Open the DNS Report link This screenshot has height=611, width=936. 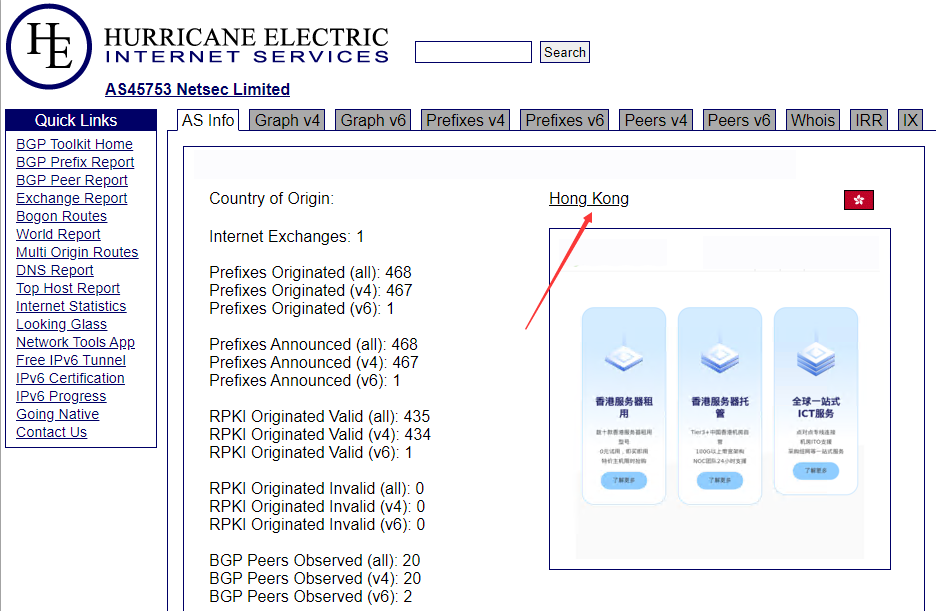pyautogui.click(x=55, y=270)
